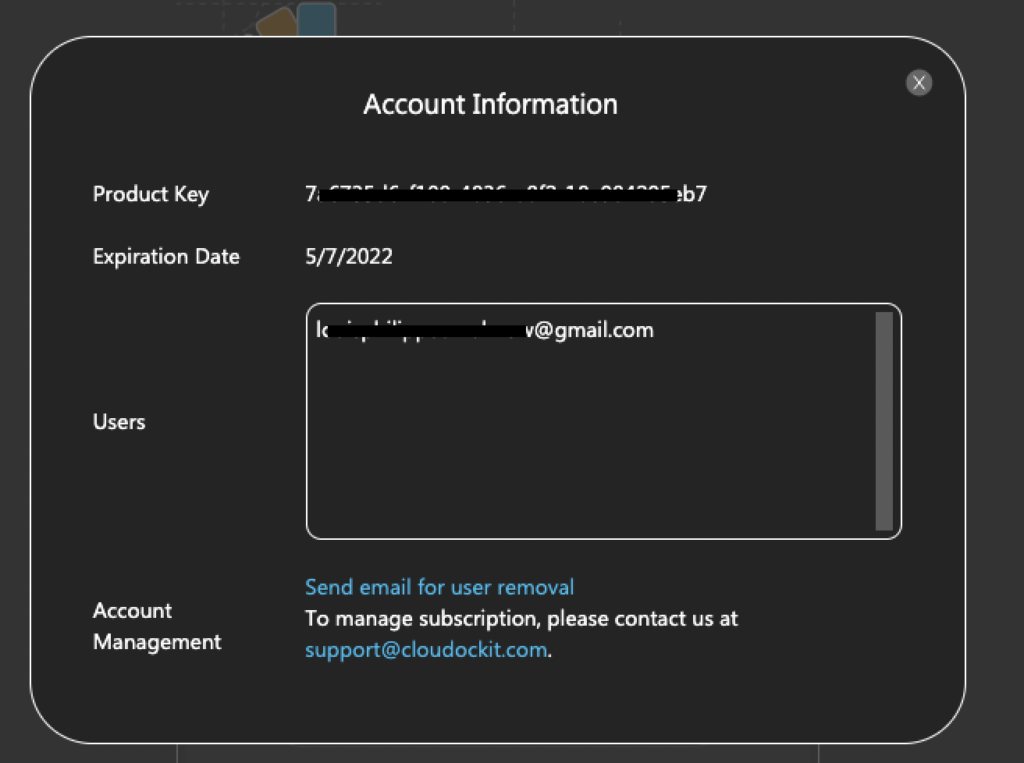The image size is (1024, 763).
Task: Close the Account Information dialog
Action: 919,83
